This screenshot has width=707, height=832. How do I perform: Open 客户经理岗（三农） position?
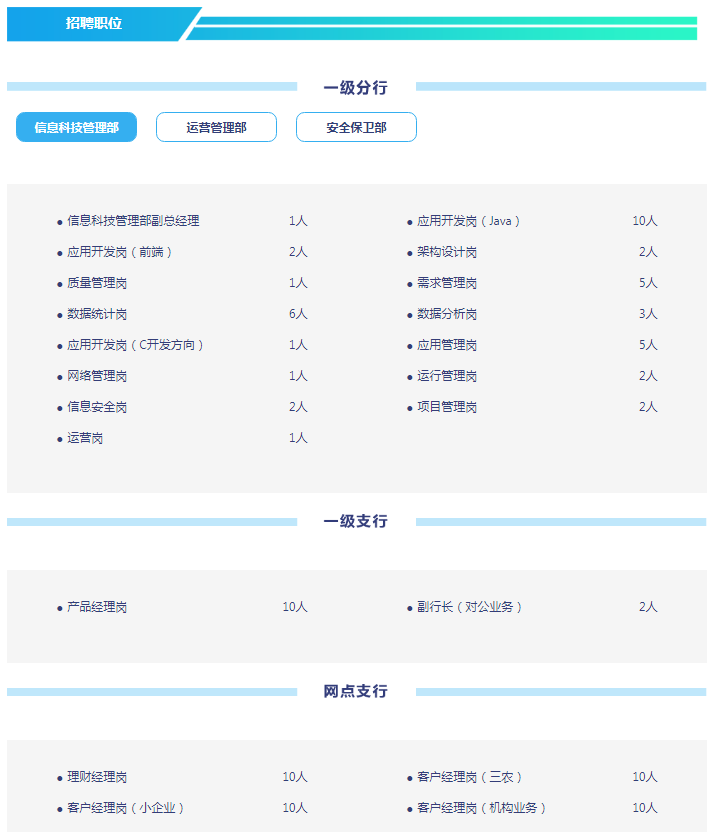coord(470,777)
